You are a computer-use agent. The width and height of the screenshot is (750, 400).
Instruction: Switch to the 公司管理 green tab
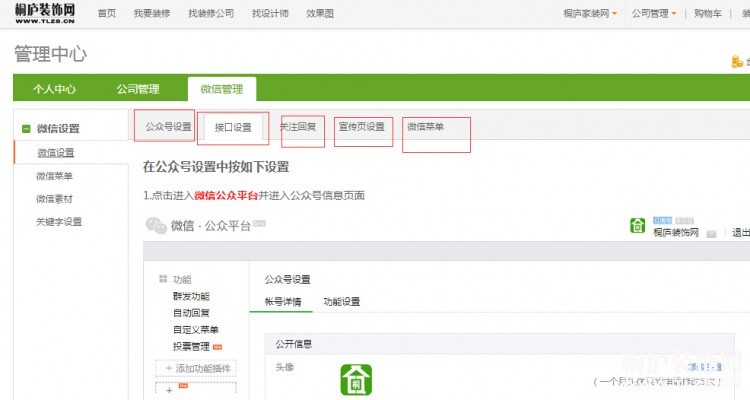click(x=137, y=89)
